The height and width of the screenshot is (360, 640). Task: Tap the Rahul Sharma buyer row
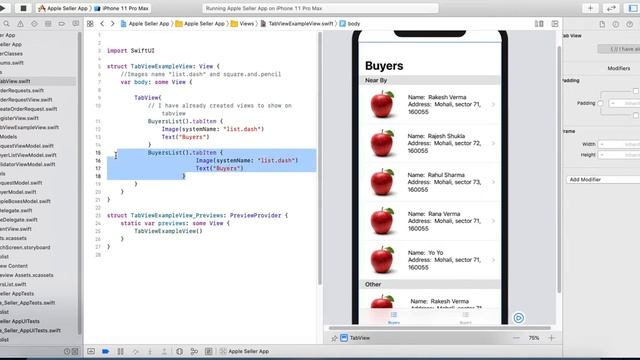[x=429, y=182]
